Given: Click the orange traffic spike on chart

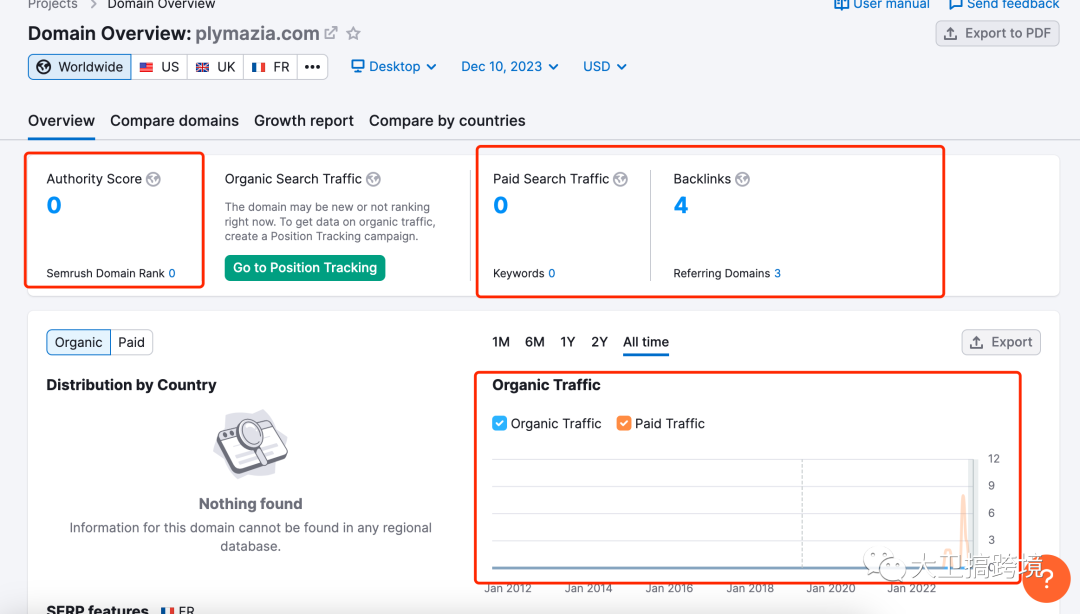Looking at the screenshot, I should click(x=964, y=529).
